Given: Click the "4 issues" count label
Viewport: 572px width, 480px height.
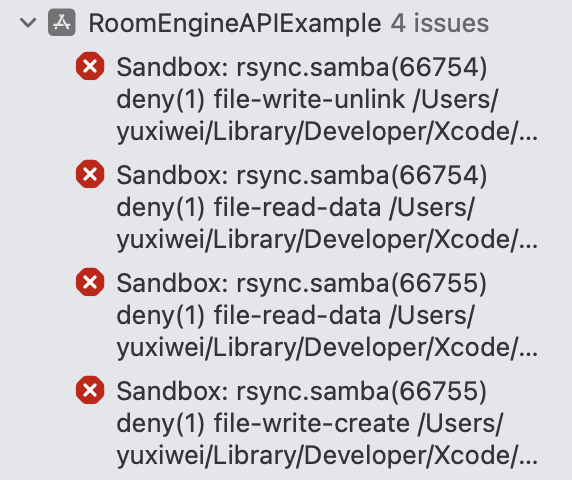Looking at the screenshot, I should (440, 23).
